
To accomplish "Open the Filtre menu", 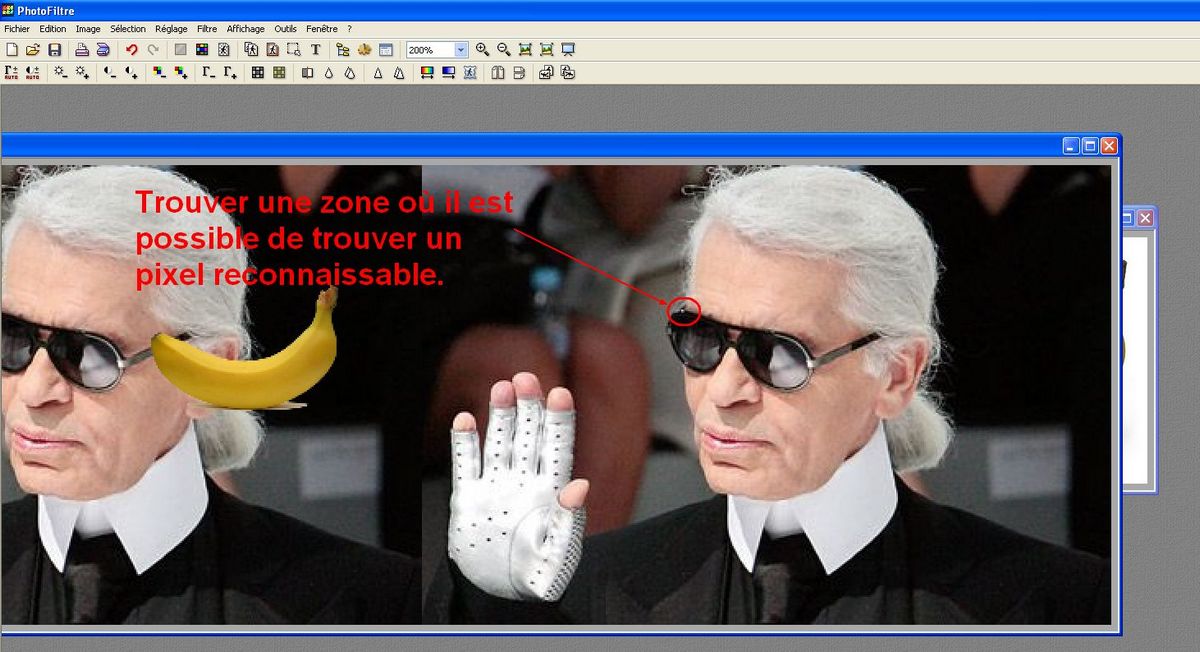I will pyautogui.click(x=207, y=29).
